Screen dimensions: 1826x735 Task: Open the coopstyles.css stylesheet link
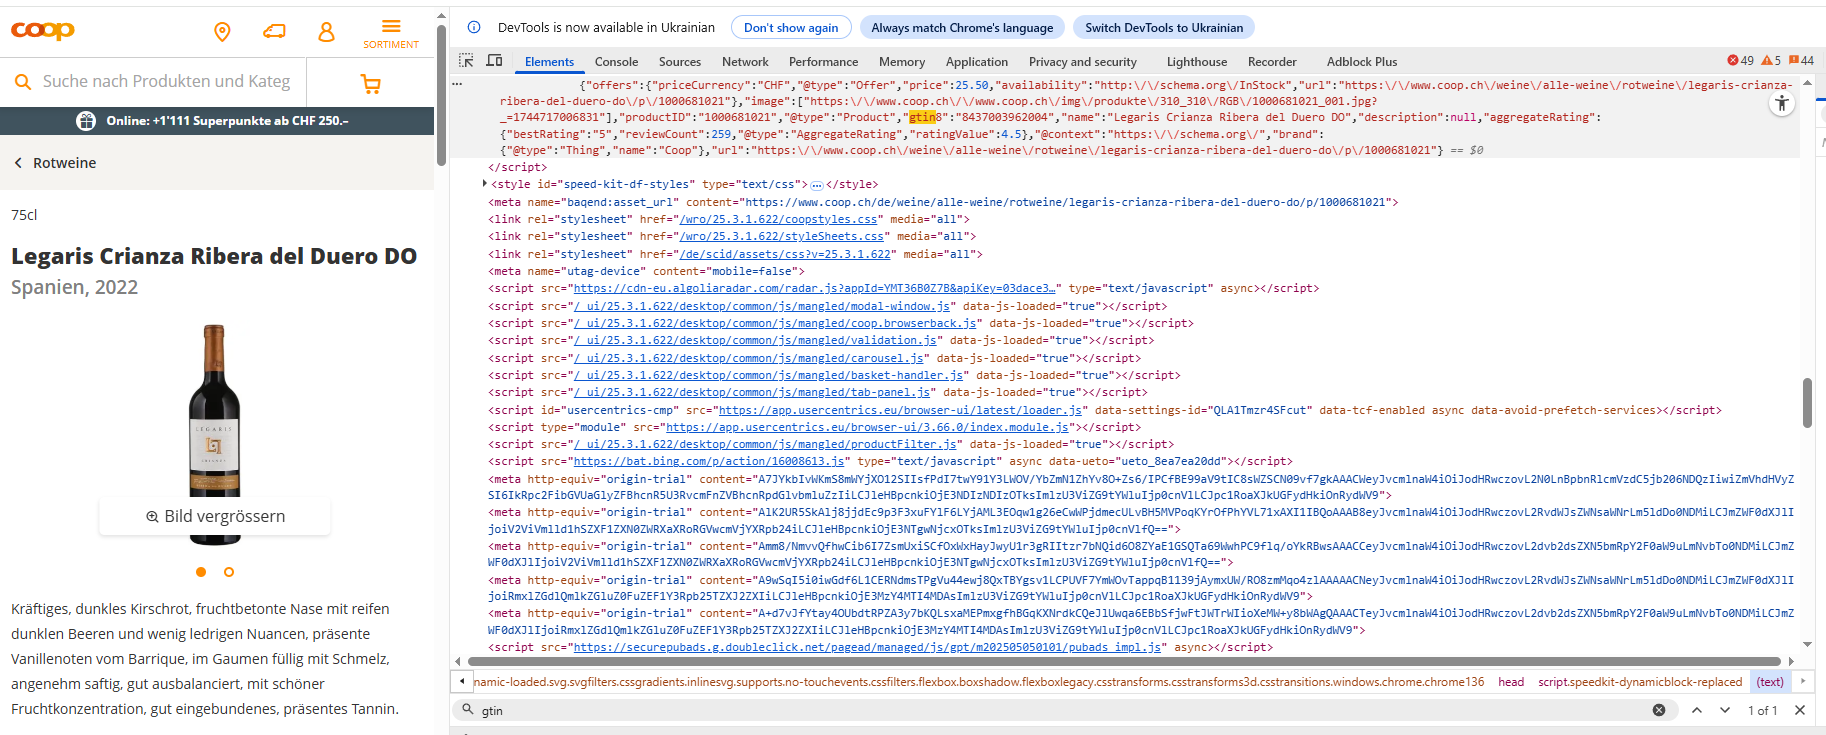pyautogui.click(x=779, y=219)
